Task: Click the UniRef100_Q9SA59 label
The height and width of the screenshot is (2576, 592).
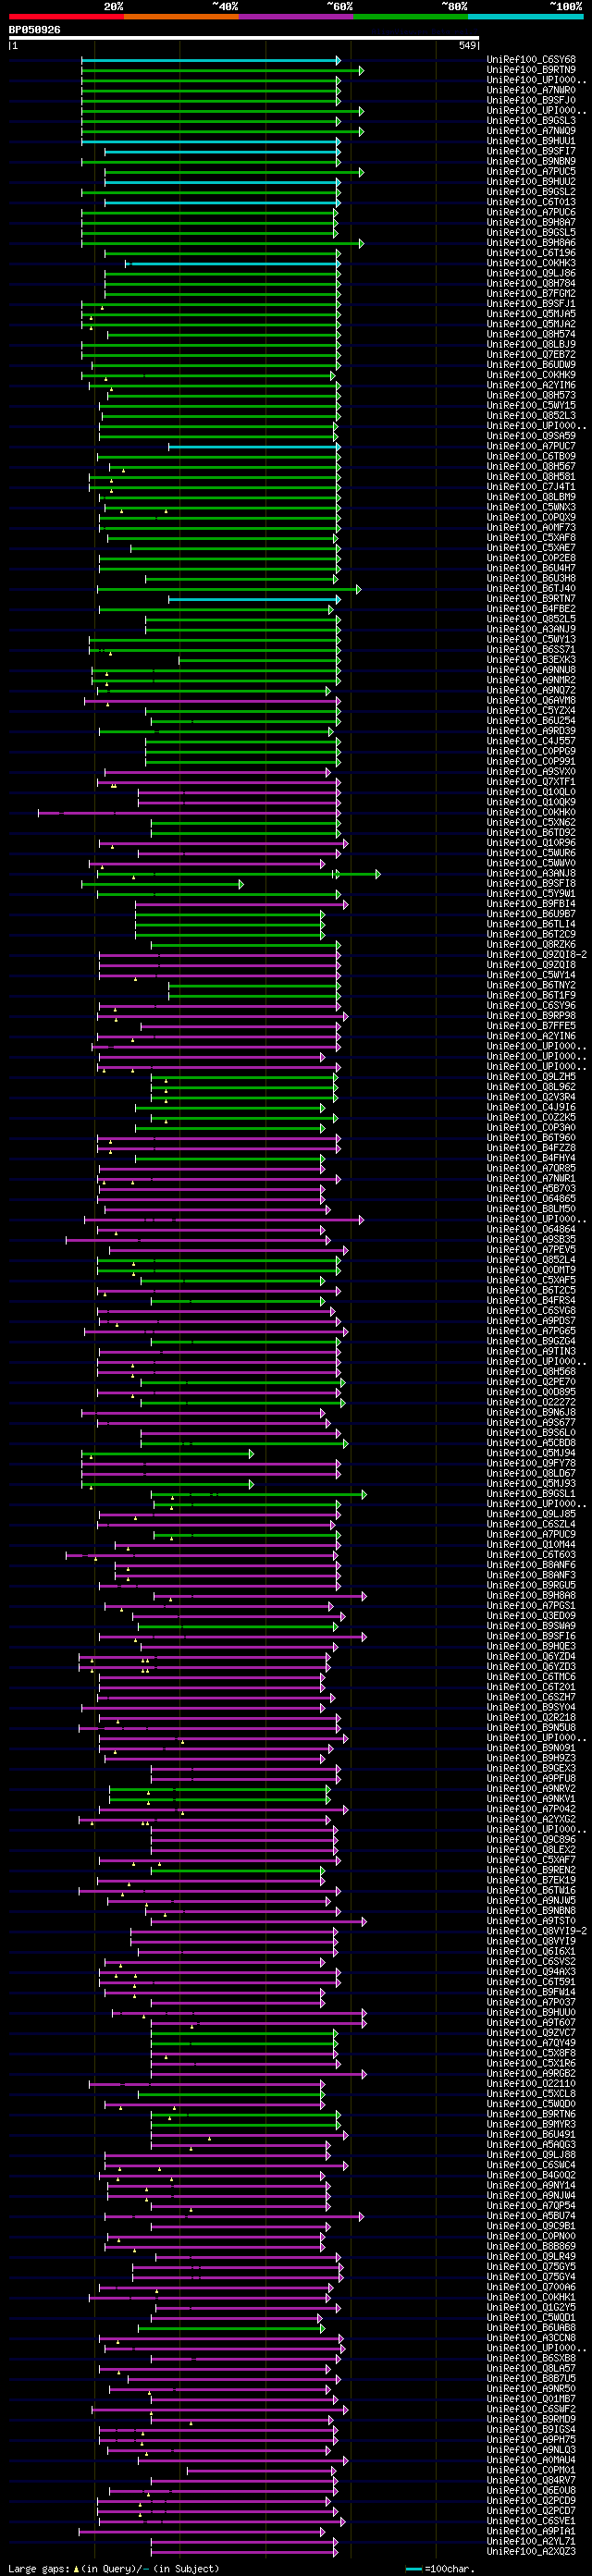Action: pyautogui.click(x=531, y=436)
